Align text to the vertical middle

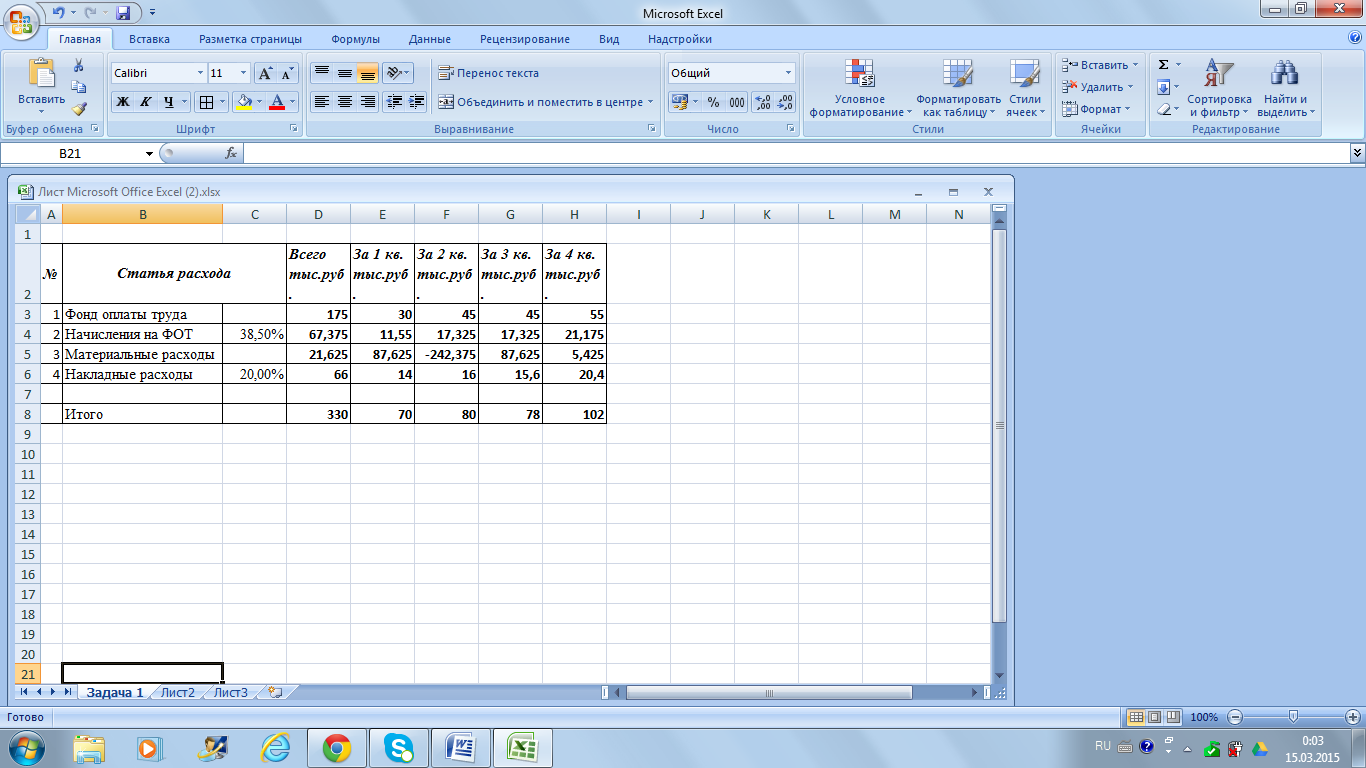[x=345, y=73]
